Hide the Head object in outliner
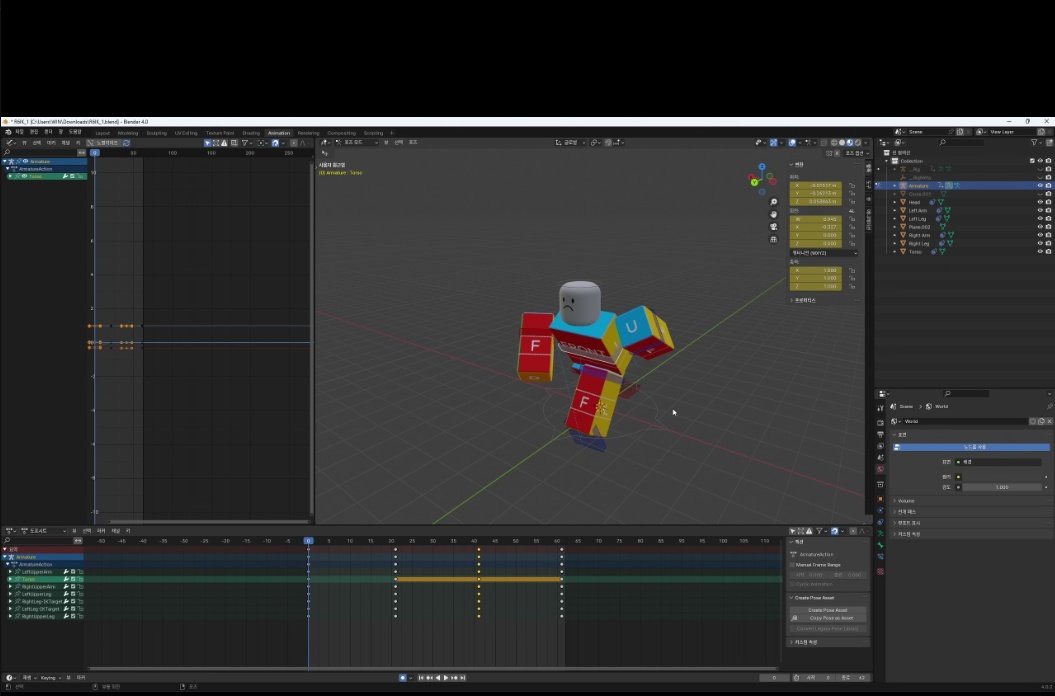 point(1040,202)
